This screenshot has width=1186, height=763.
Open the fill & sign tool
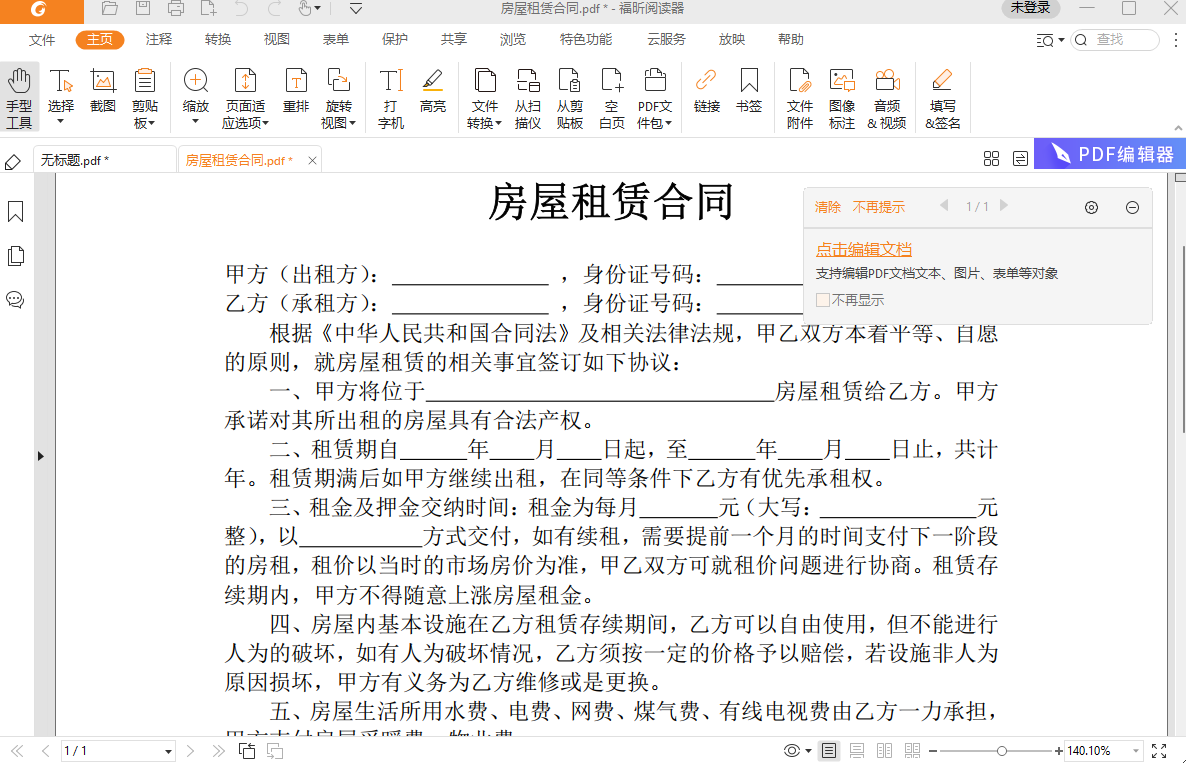coord(941,95)
